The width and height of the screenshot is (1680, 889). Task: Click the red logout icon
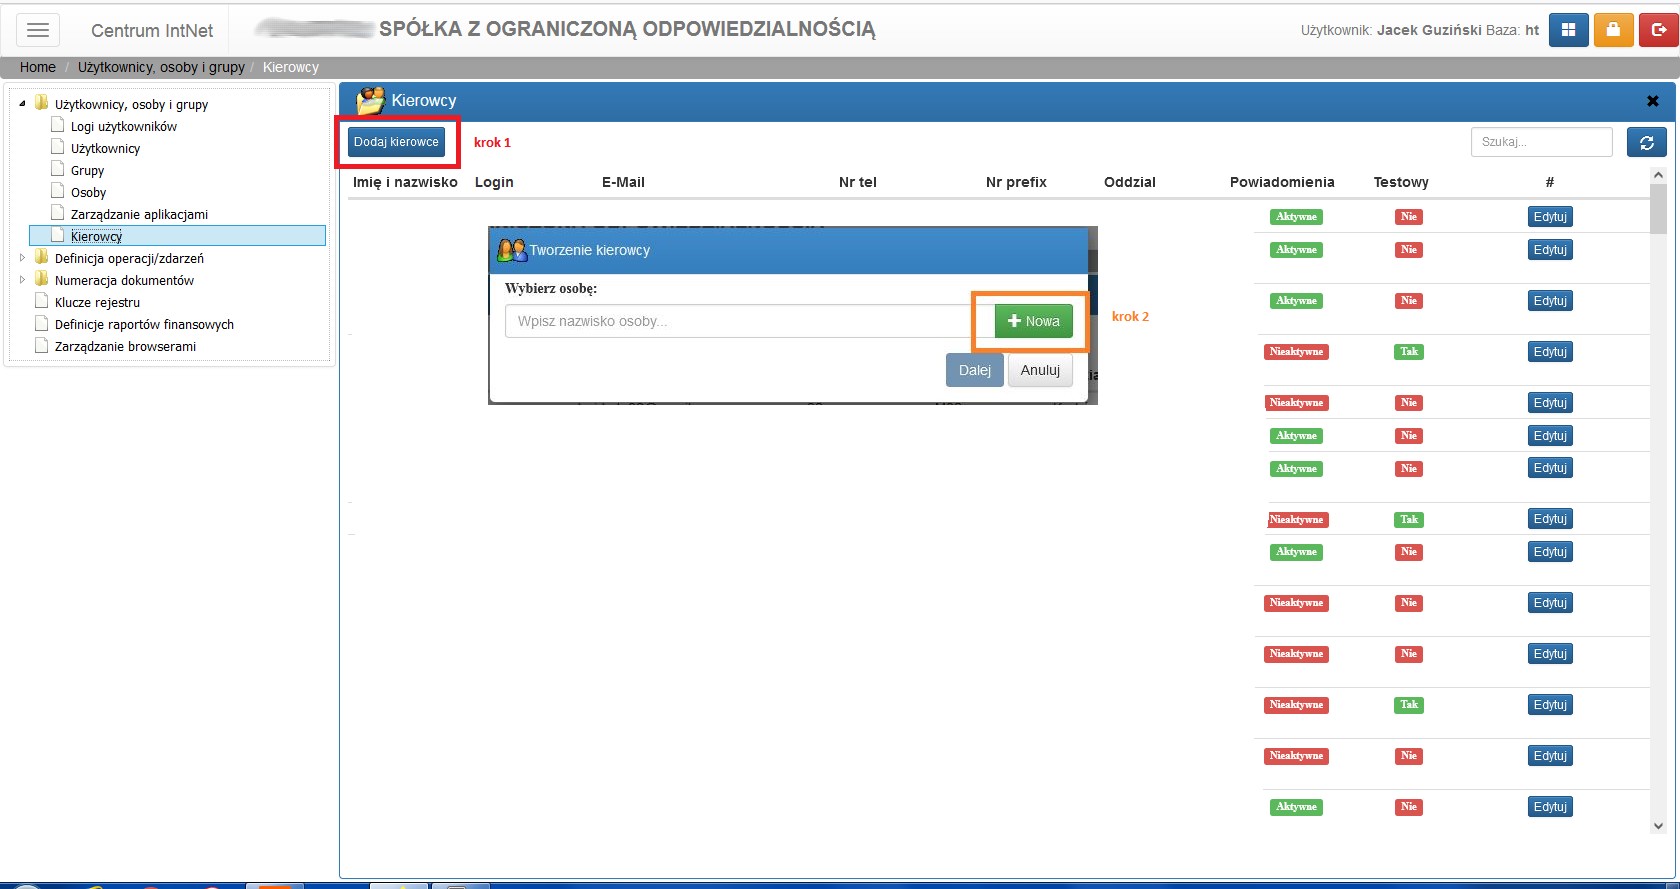[1658, 30]
